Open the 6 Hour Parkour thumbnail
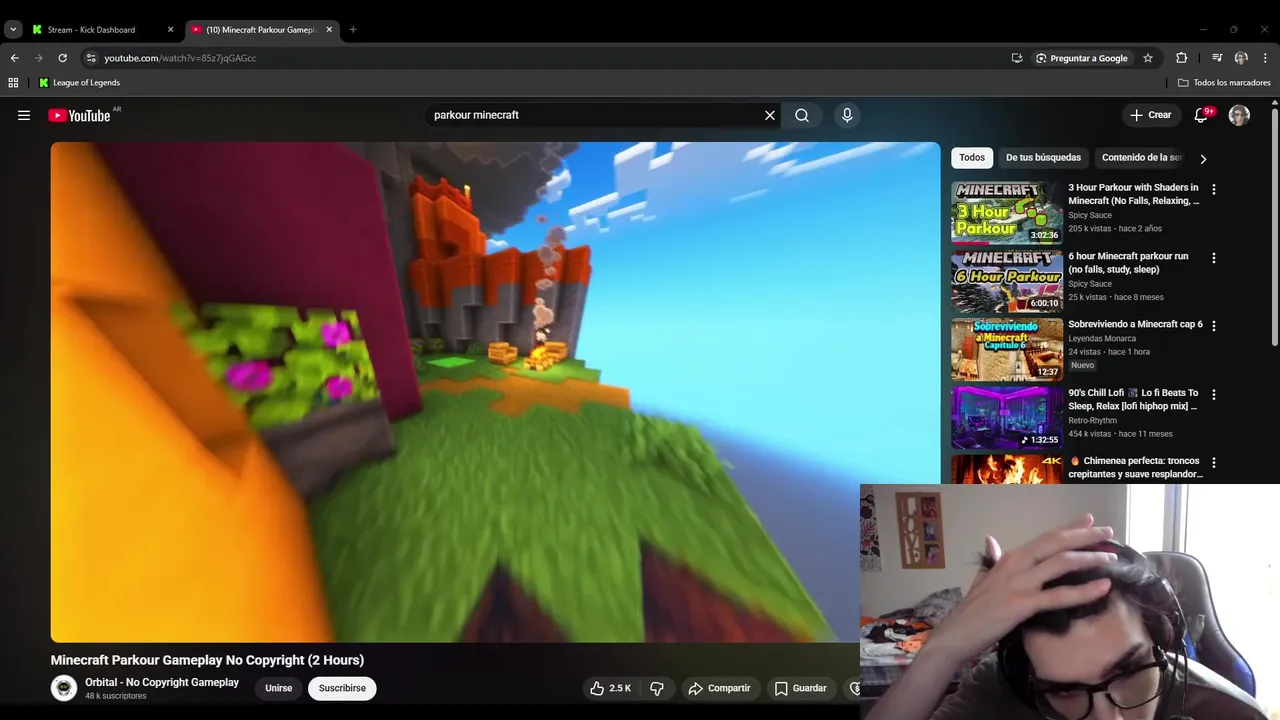Image resolution: width=1280 pixels, height=720 pixels. 1006,281
